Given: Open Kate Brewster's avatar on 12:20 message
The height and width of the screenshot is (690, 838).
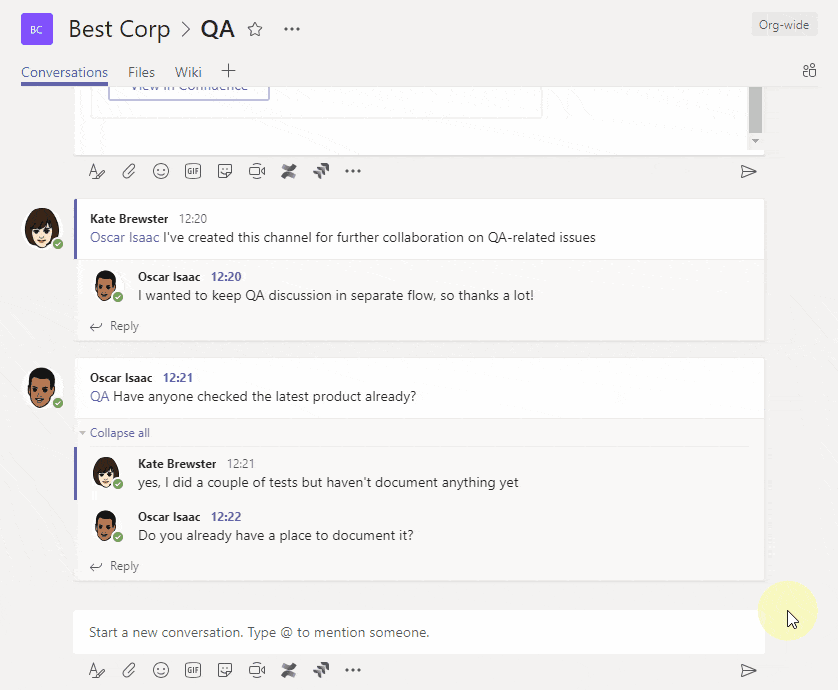Looking at the screenshot, I should [42, 228].
